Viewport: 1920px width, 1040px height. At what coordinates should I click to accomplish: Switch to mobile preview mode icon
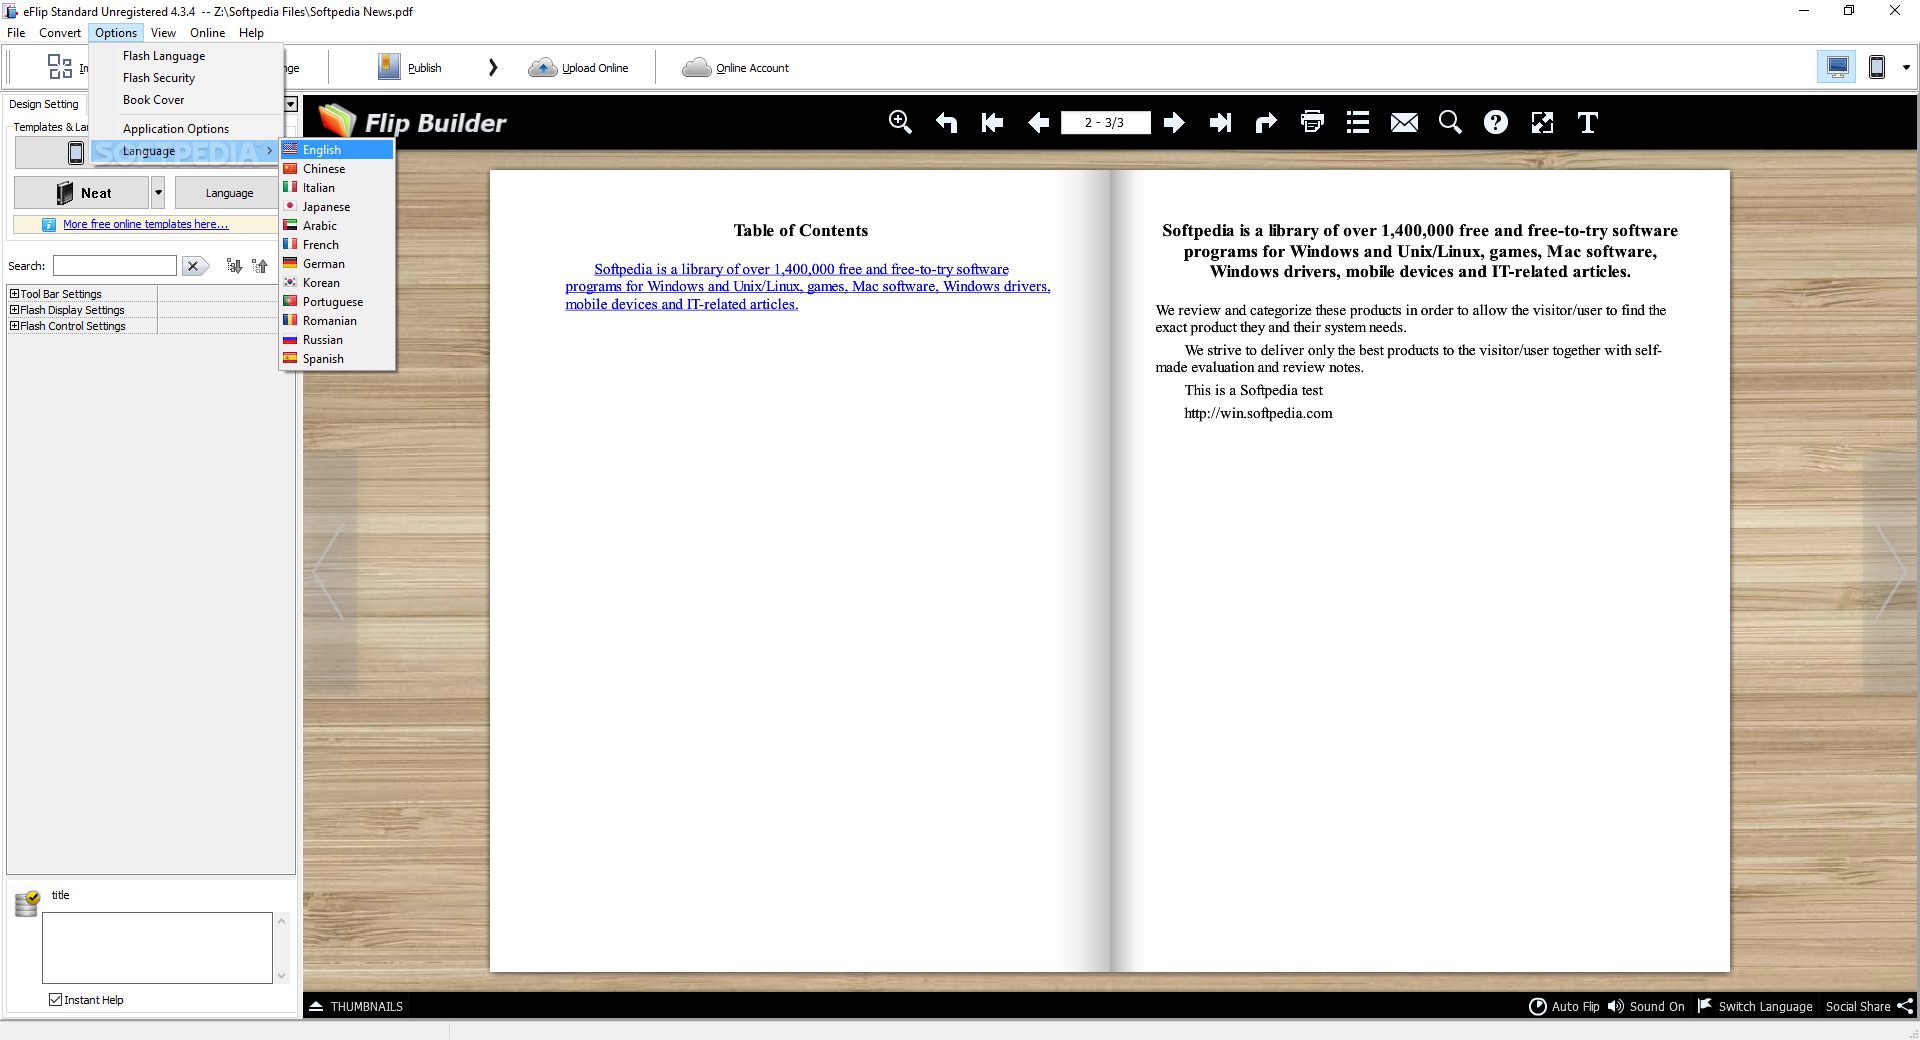[x=1877, y=67]
